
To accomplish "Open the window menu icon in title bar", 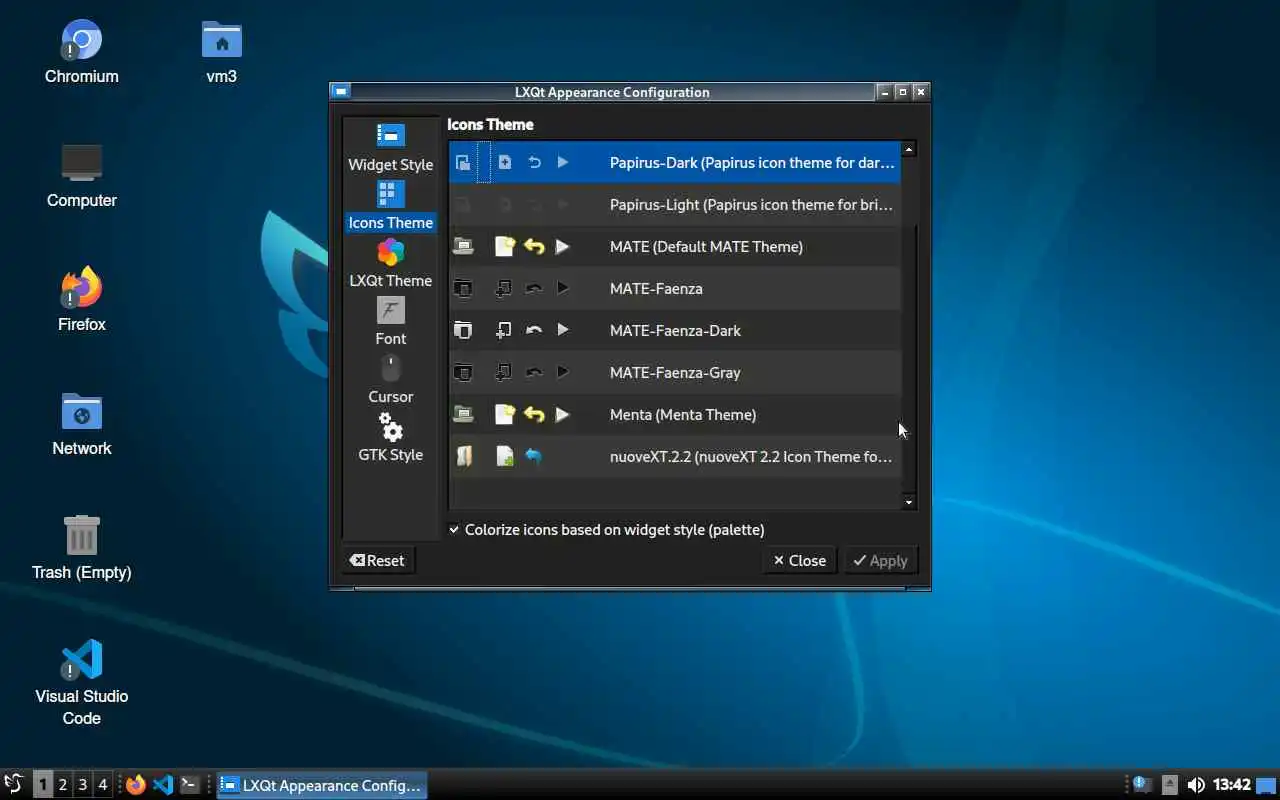I will (x=341, y=92).
